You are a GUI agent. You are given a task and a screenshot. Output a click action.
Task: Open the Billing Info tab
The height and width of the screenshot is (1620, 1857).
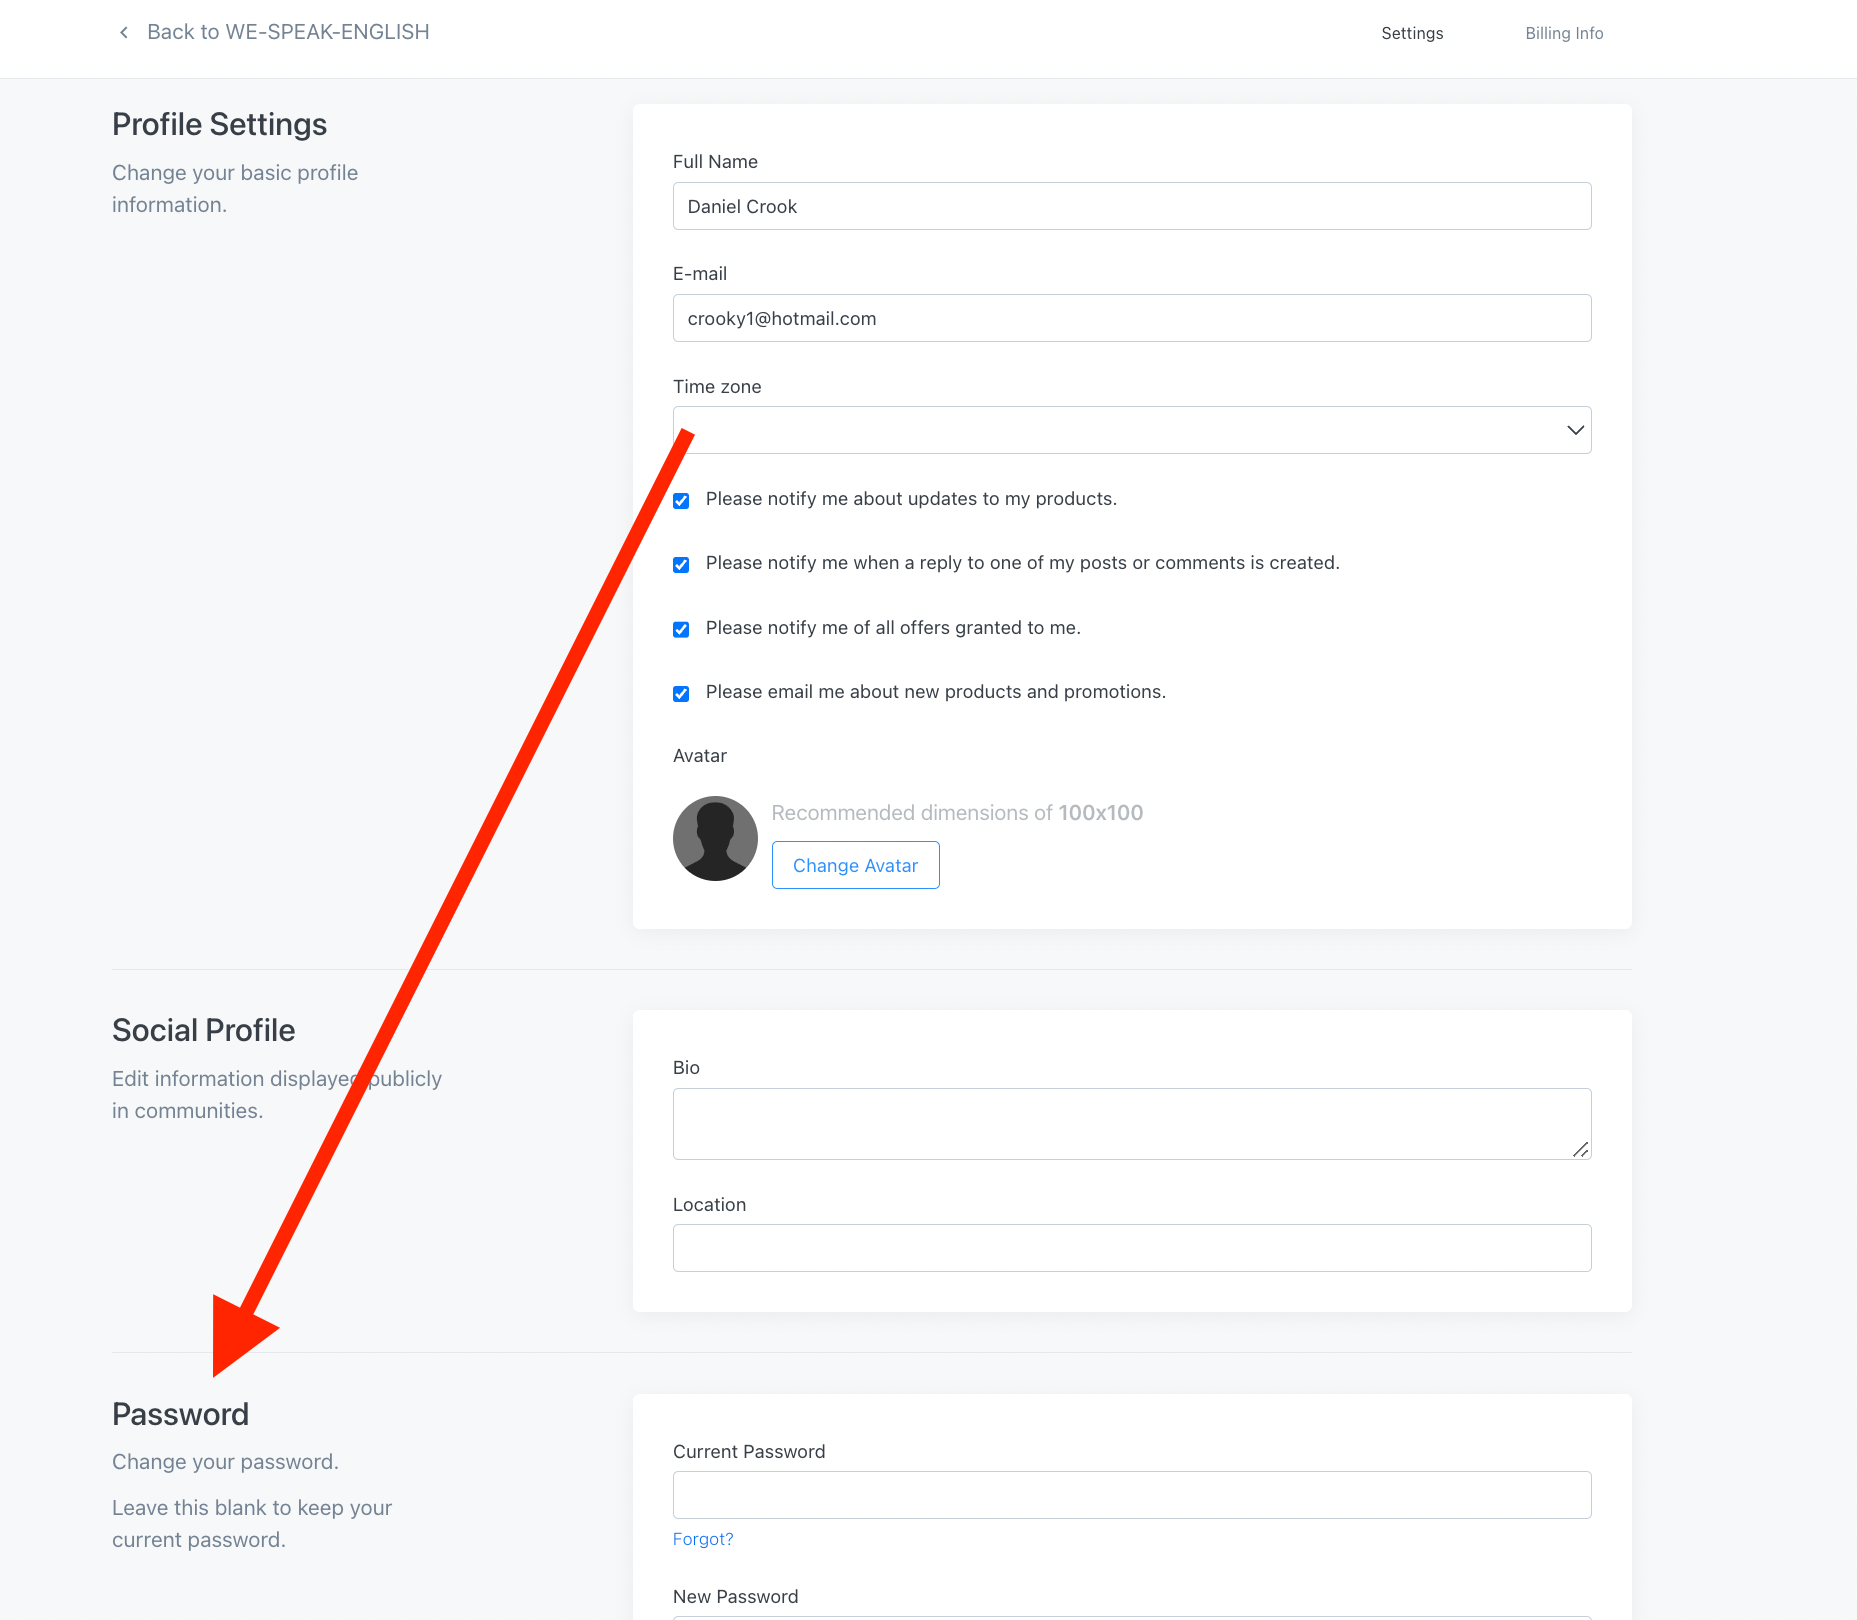coord(1564,33)
